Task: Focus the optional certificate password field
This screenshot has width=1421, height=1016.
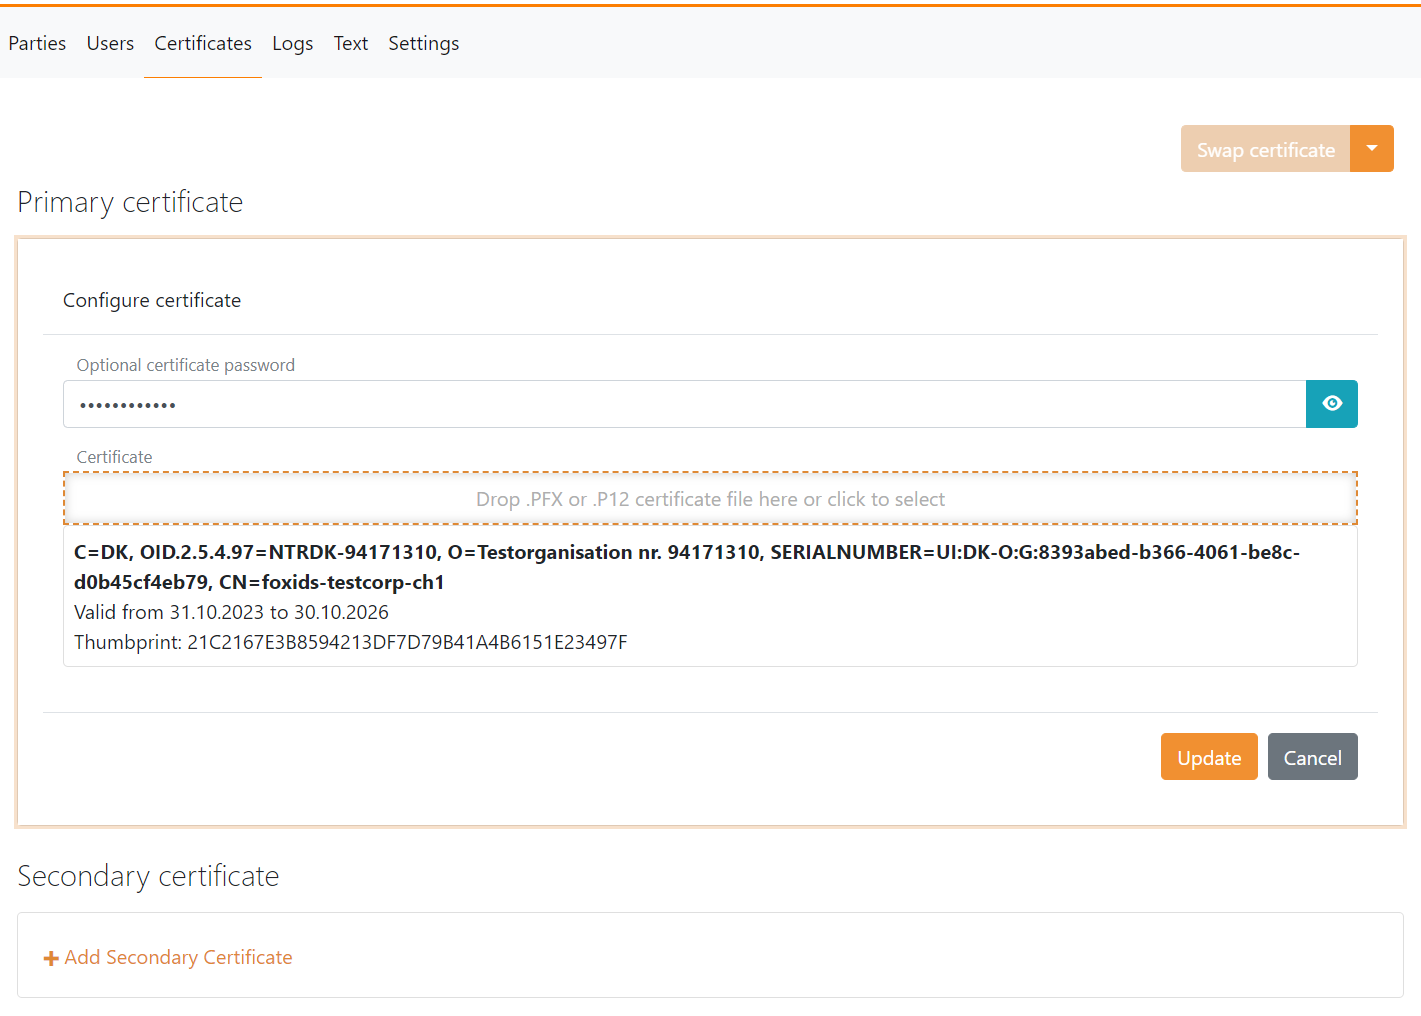Action: point(685,404)
